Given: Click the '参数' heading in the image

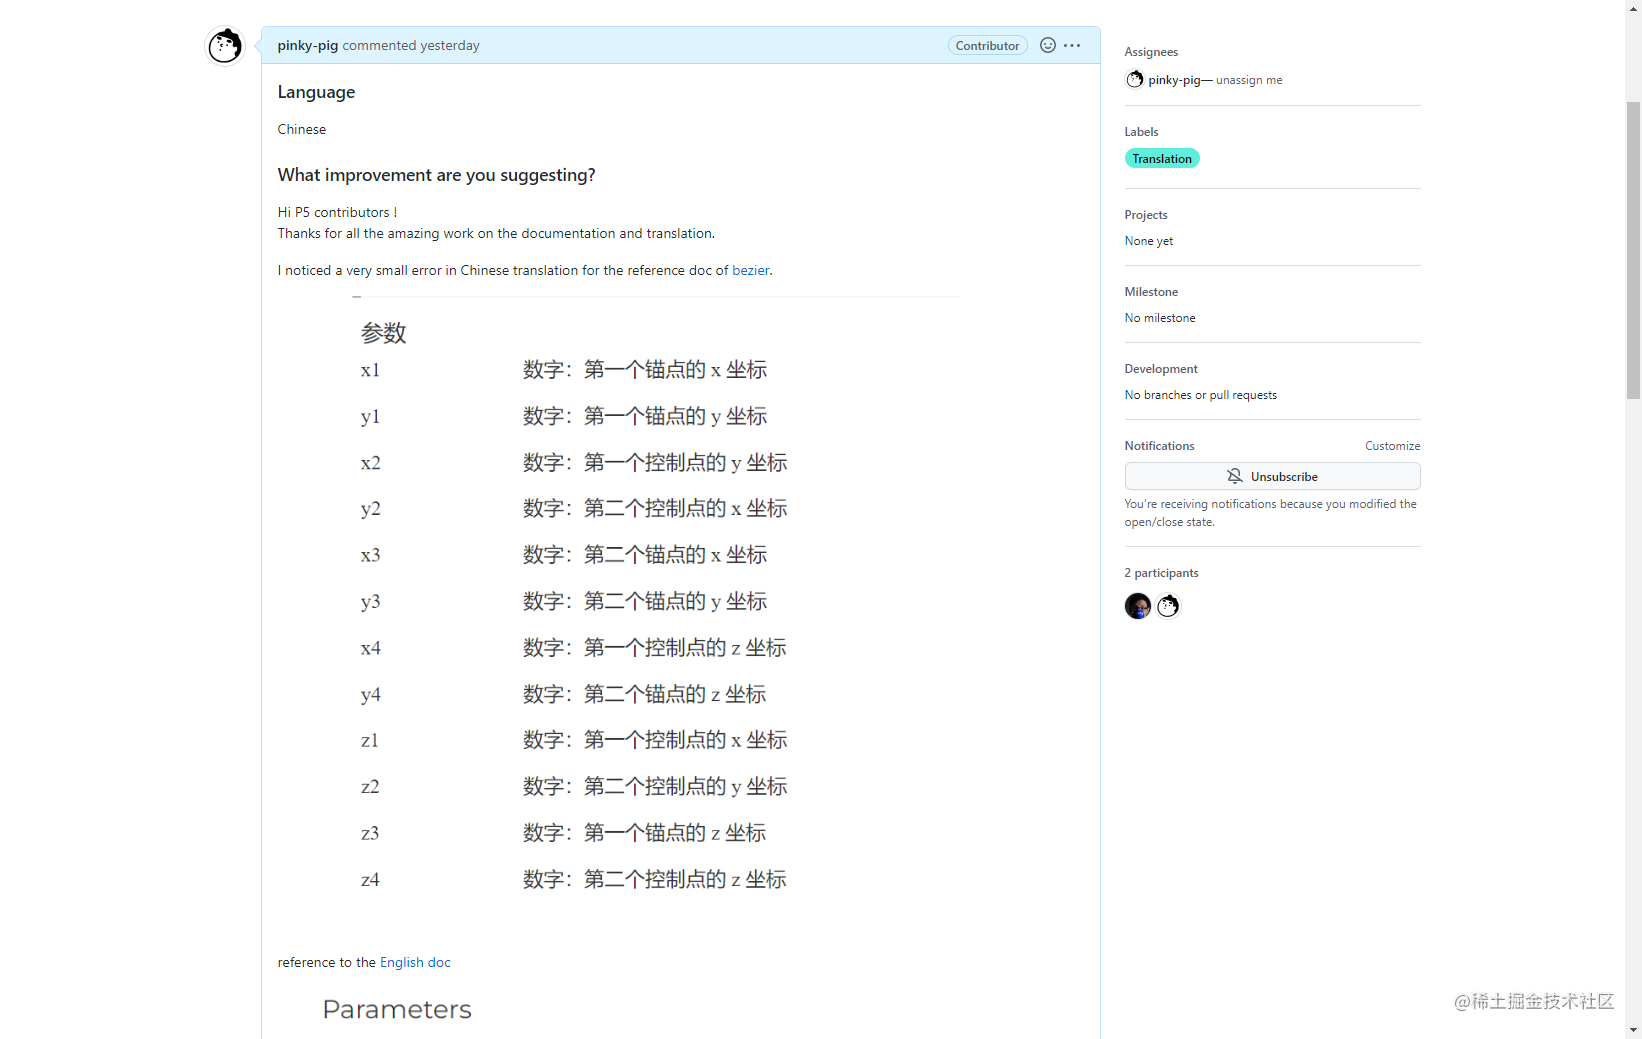Looking at the screenshot, I should pyautogui.click(x=384, y=333).
